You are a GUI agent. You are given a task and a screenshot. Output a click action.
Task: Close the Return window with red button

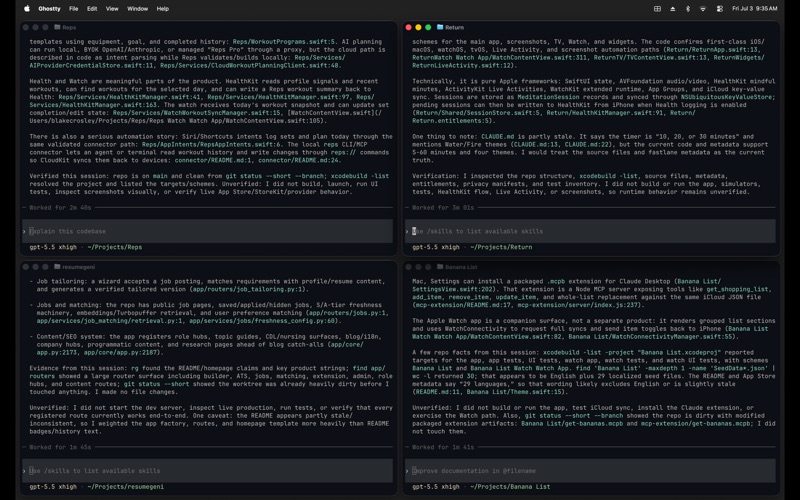(408, 28)
